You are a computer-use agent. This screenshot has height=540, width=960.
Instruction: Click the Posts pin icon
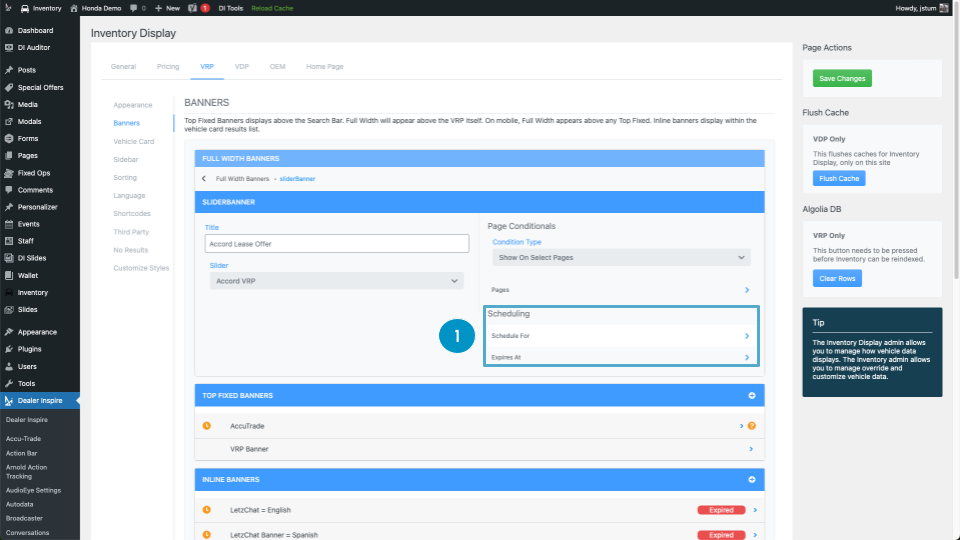[x=9, y=70]
